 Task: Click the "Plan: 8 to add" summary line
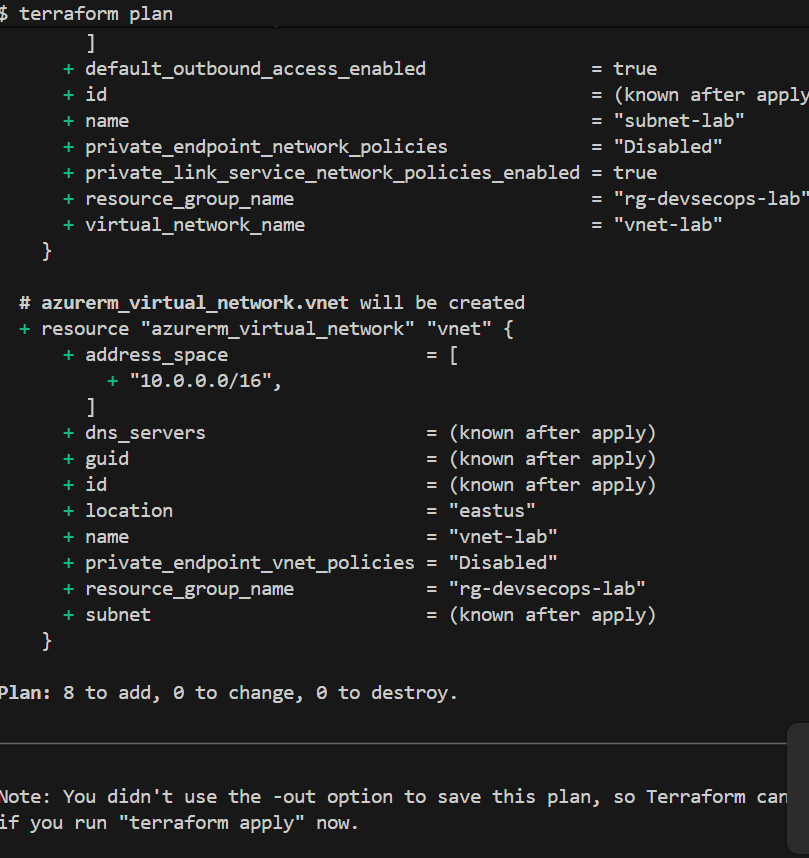click(x=228, y=693)
